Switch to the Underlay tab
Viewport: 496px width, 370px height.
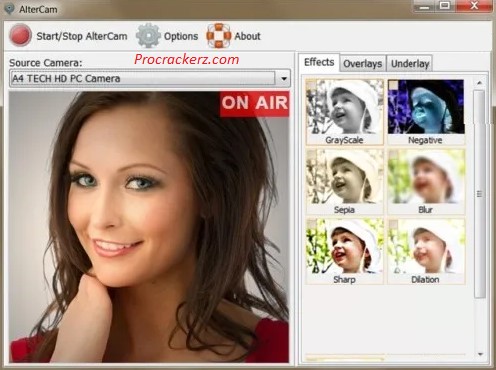(410, 63)
